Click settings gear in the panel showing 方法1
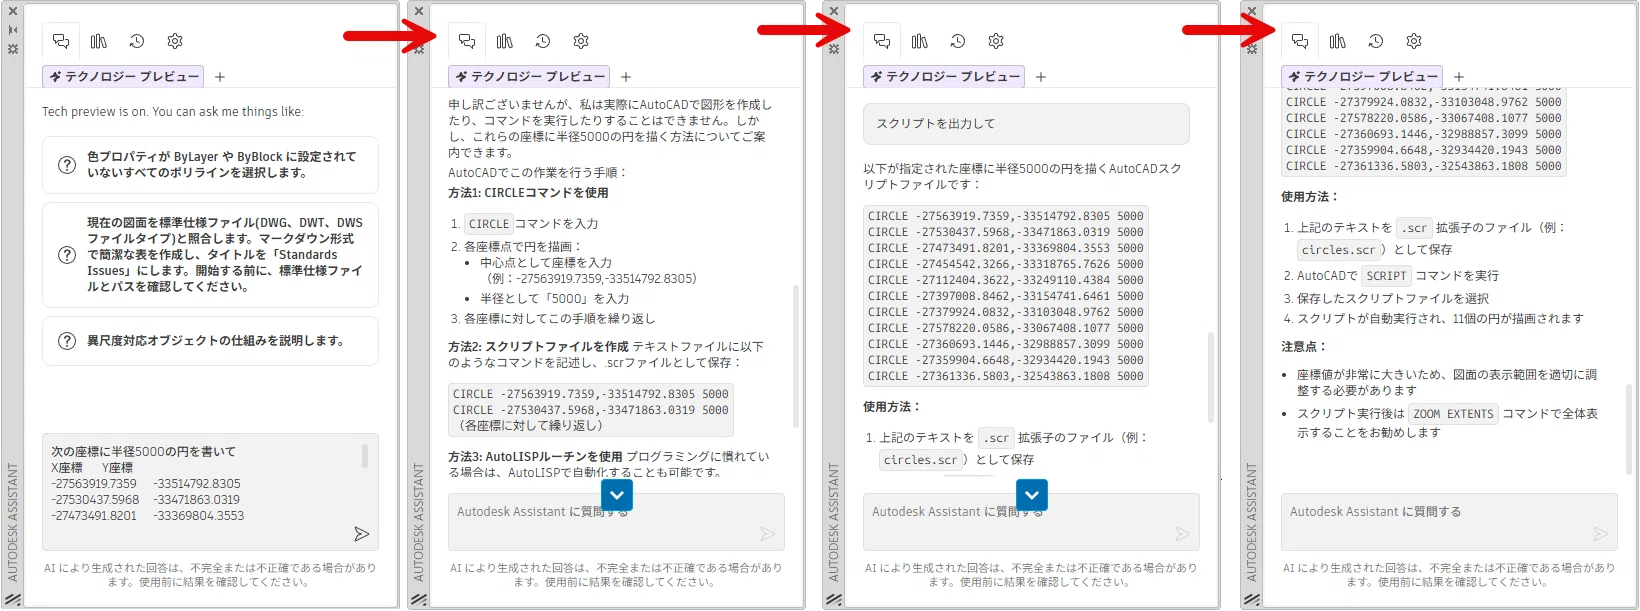1640x611 pixels. [581, 41]
